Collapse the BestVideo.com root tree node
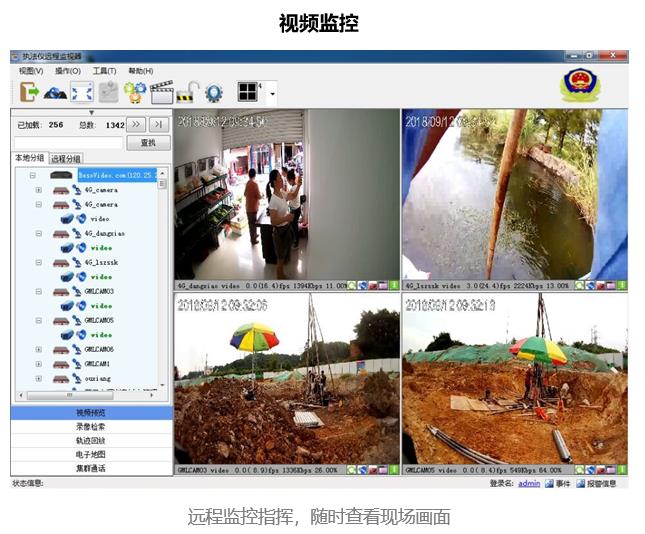The height and width of the screenshot is (534, 645). tap(32, 175)
